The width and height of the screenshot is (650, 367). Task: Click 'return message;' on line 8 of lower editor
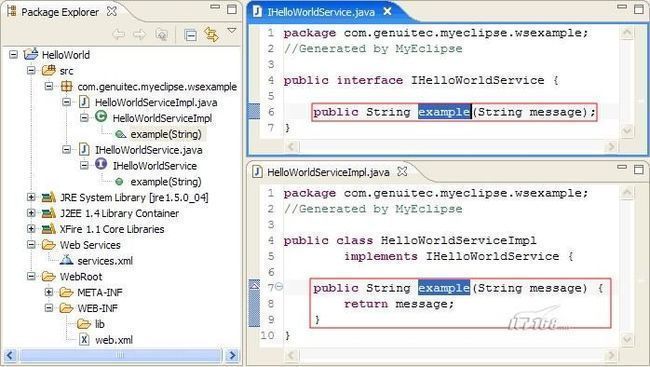tap(399, 304)
